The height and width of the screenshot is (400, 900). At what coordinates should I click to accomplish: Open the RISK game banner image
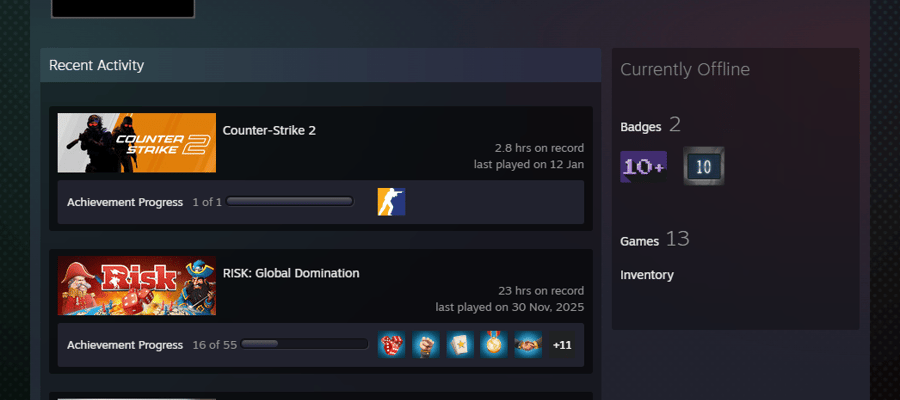pos(137,285)
